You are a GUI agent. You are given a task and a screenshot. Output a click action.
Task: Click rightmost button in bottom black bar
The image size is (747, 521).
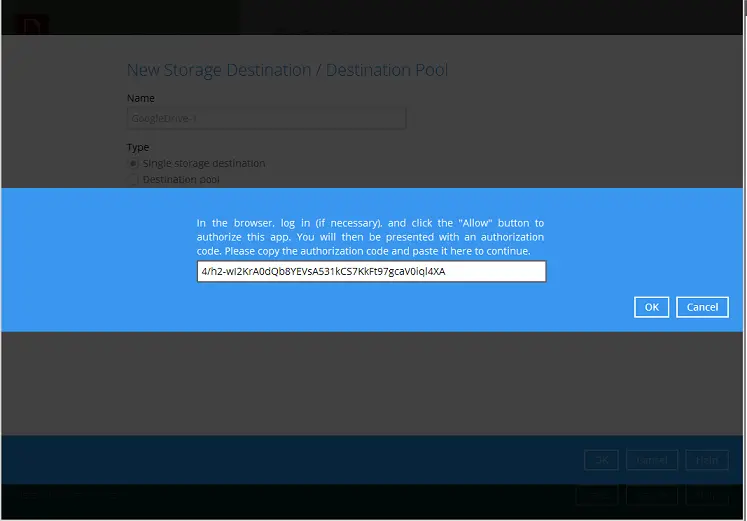coord(706,495)
